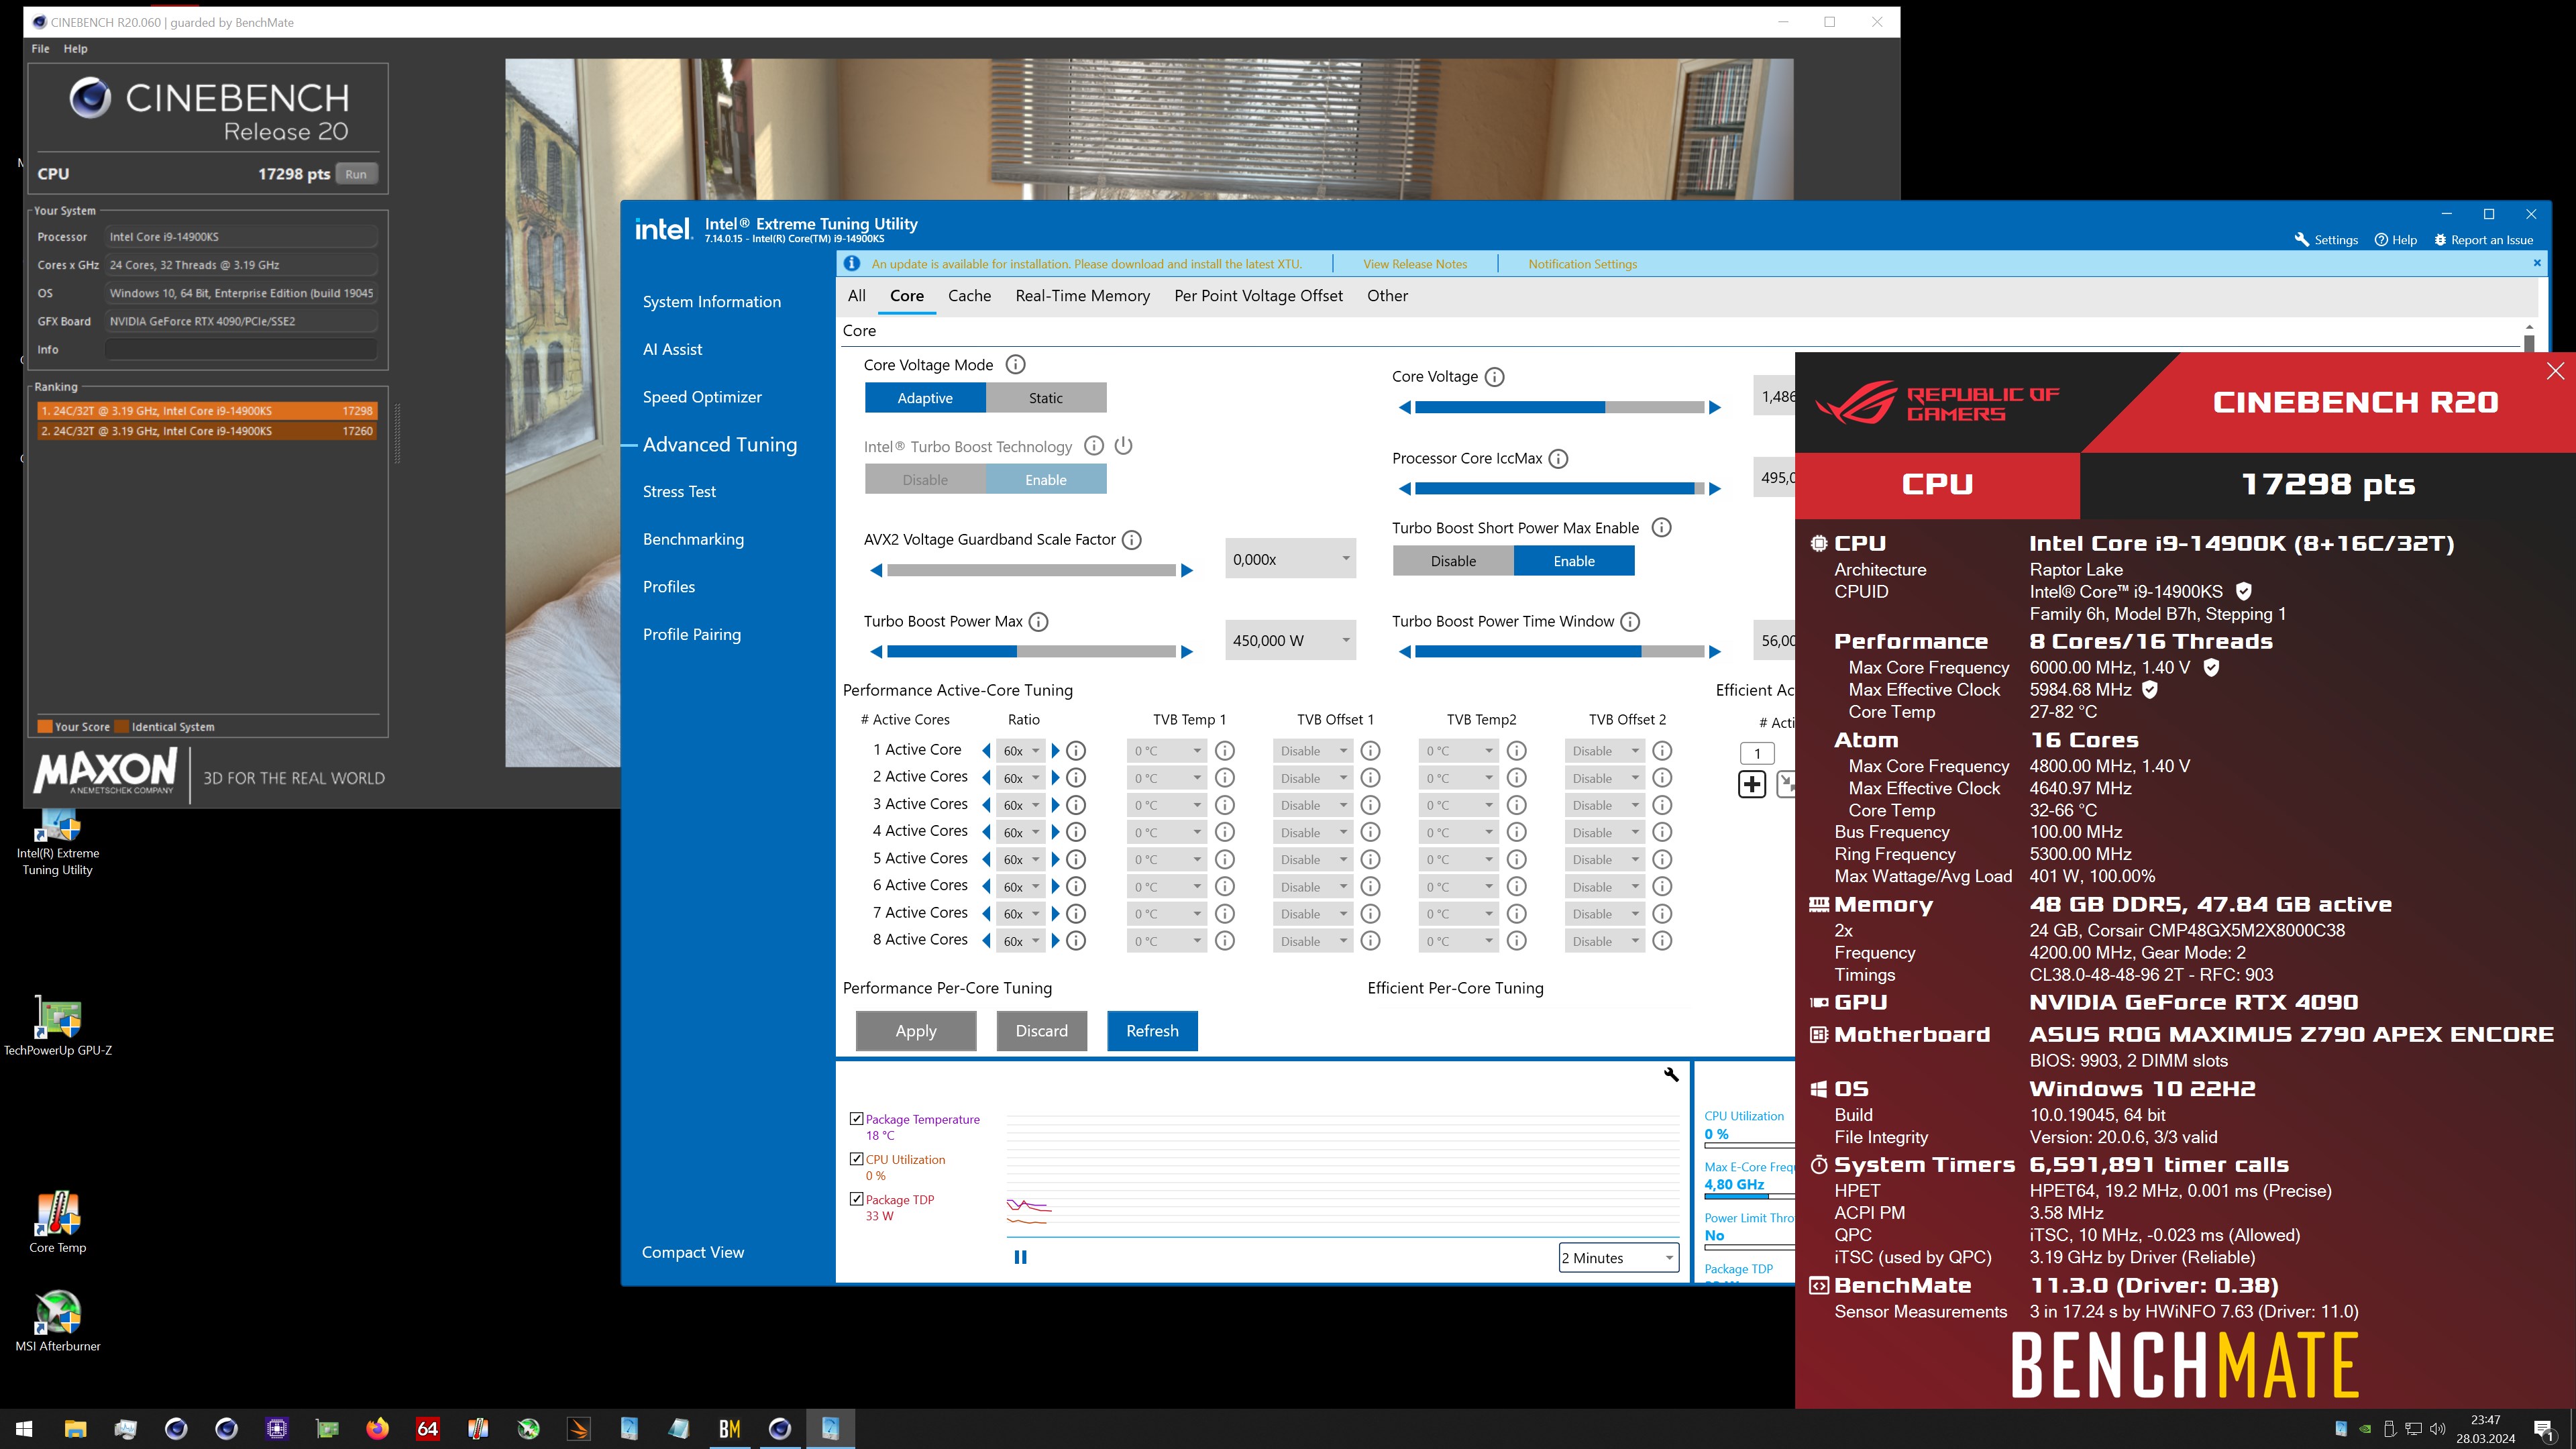Click power icon beside Turbo Boost Technology
This screenshot has height=1449, width=2576.
(1123, 446)
